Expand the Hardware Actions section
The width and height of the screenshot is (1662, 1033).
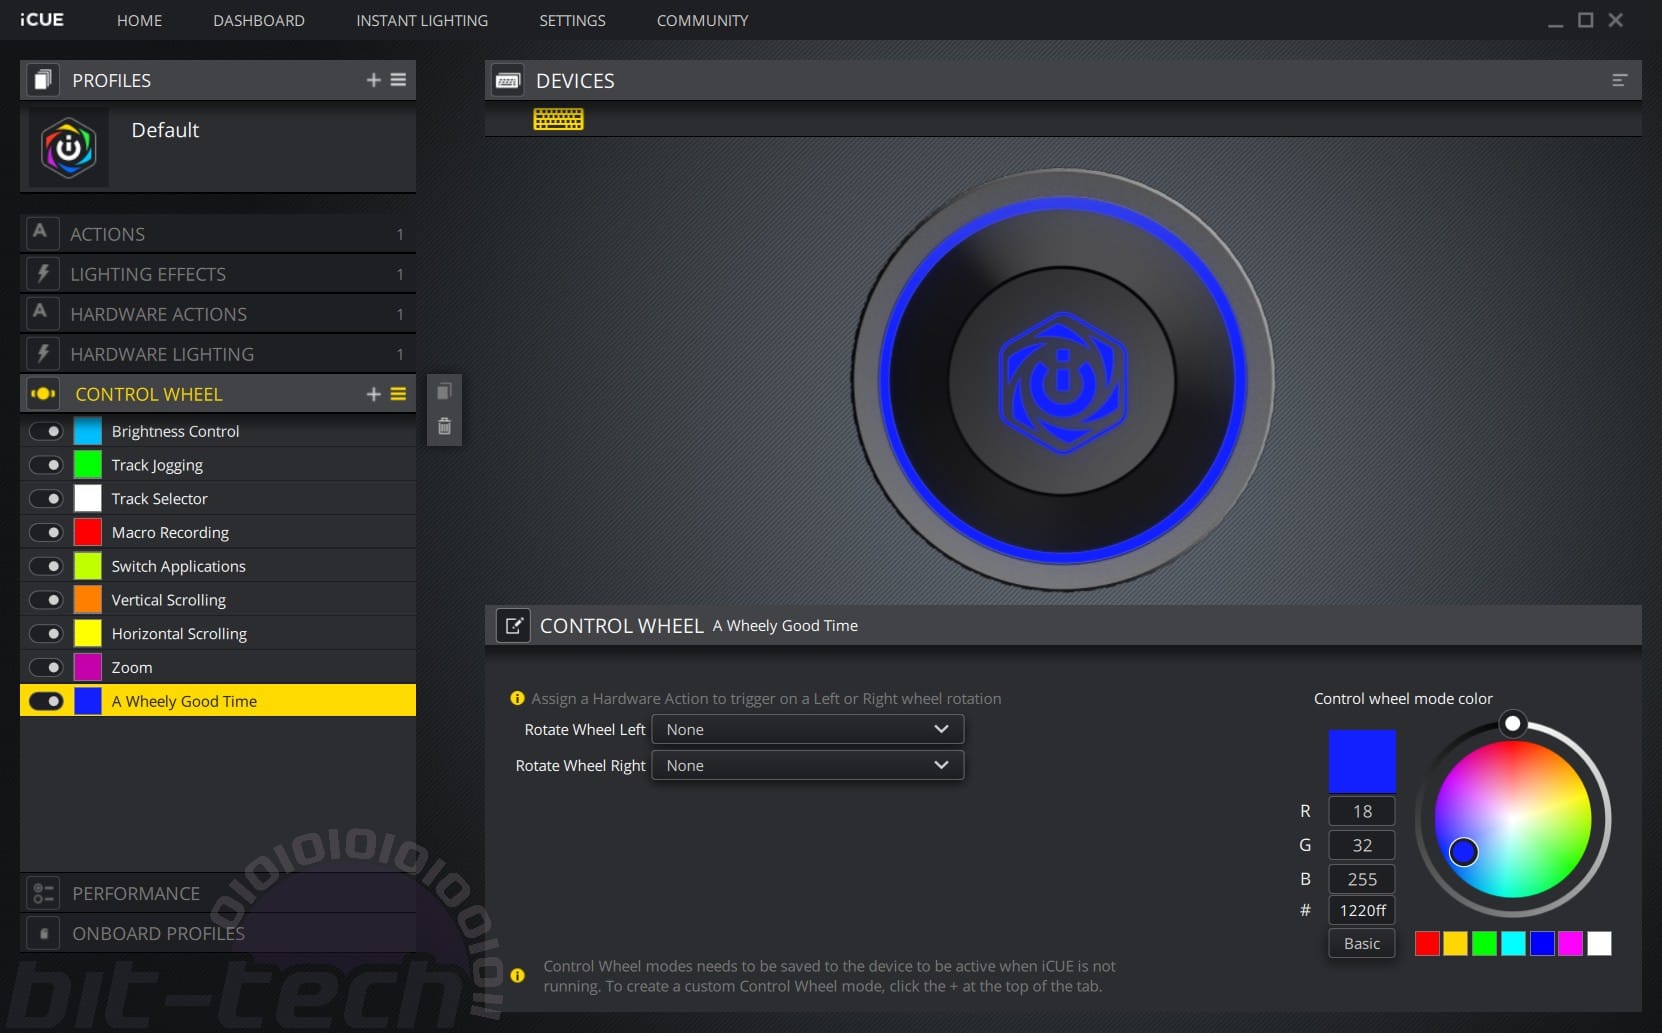218,313
